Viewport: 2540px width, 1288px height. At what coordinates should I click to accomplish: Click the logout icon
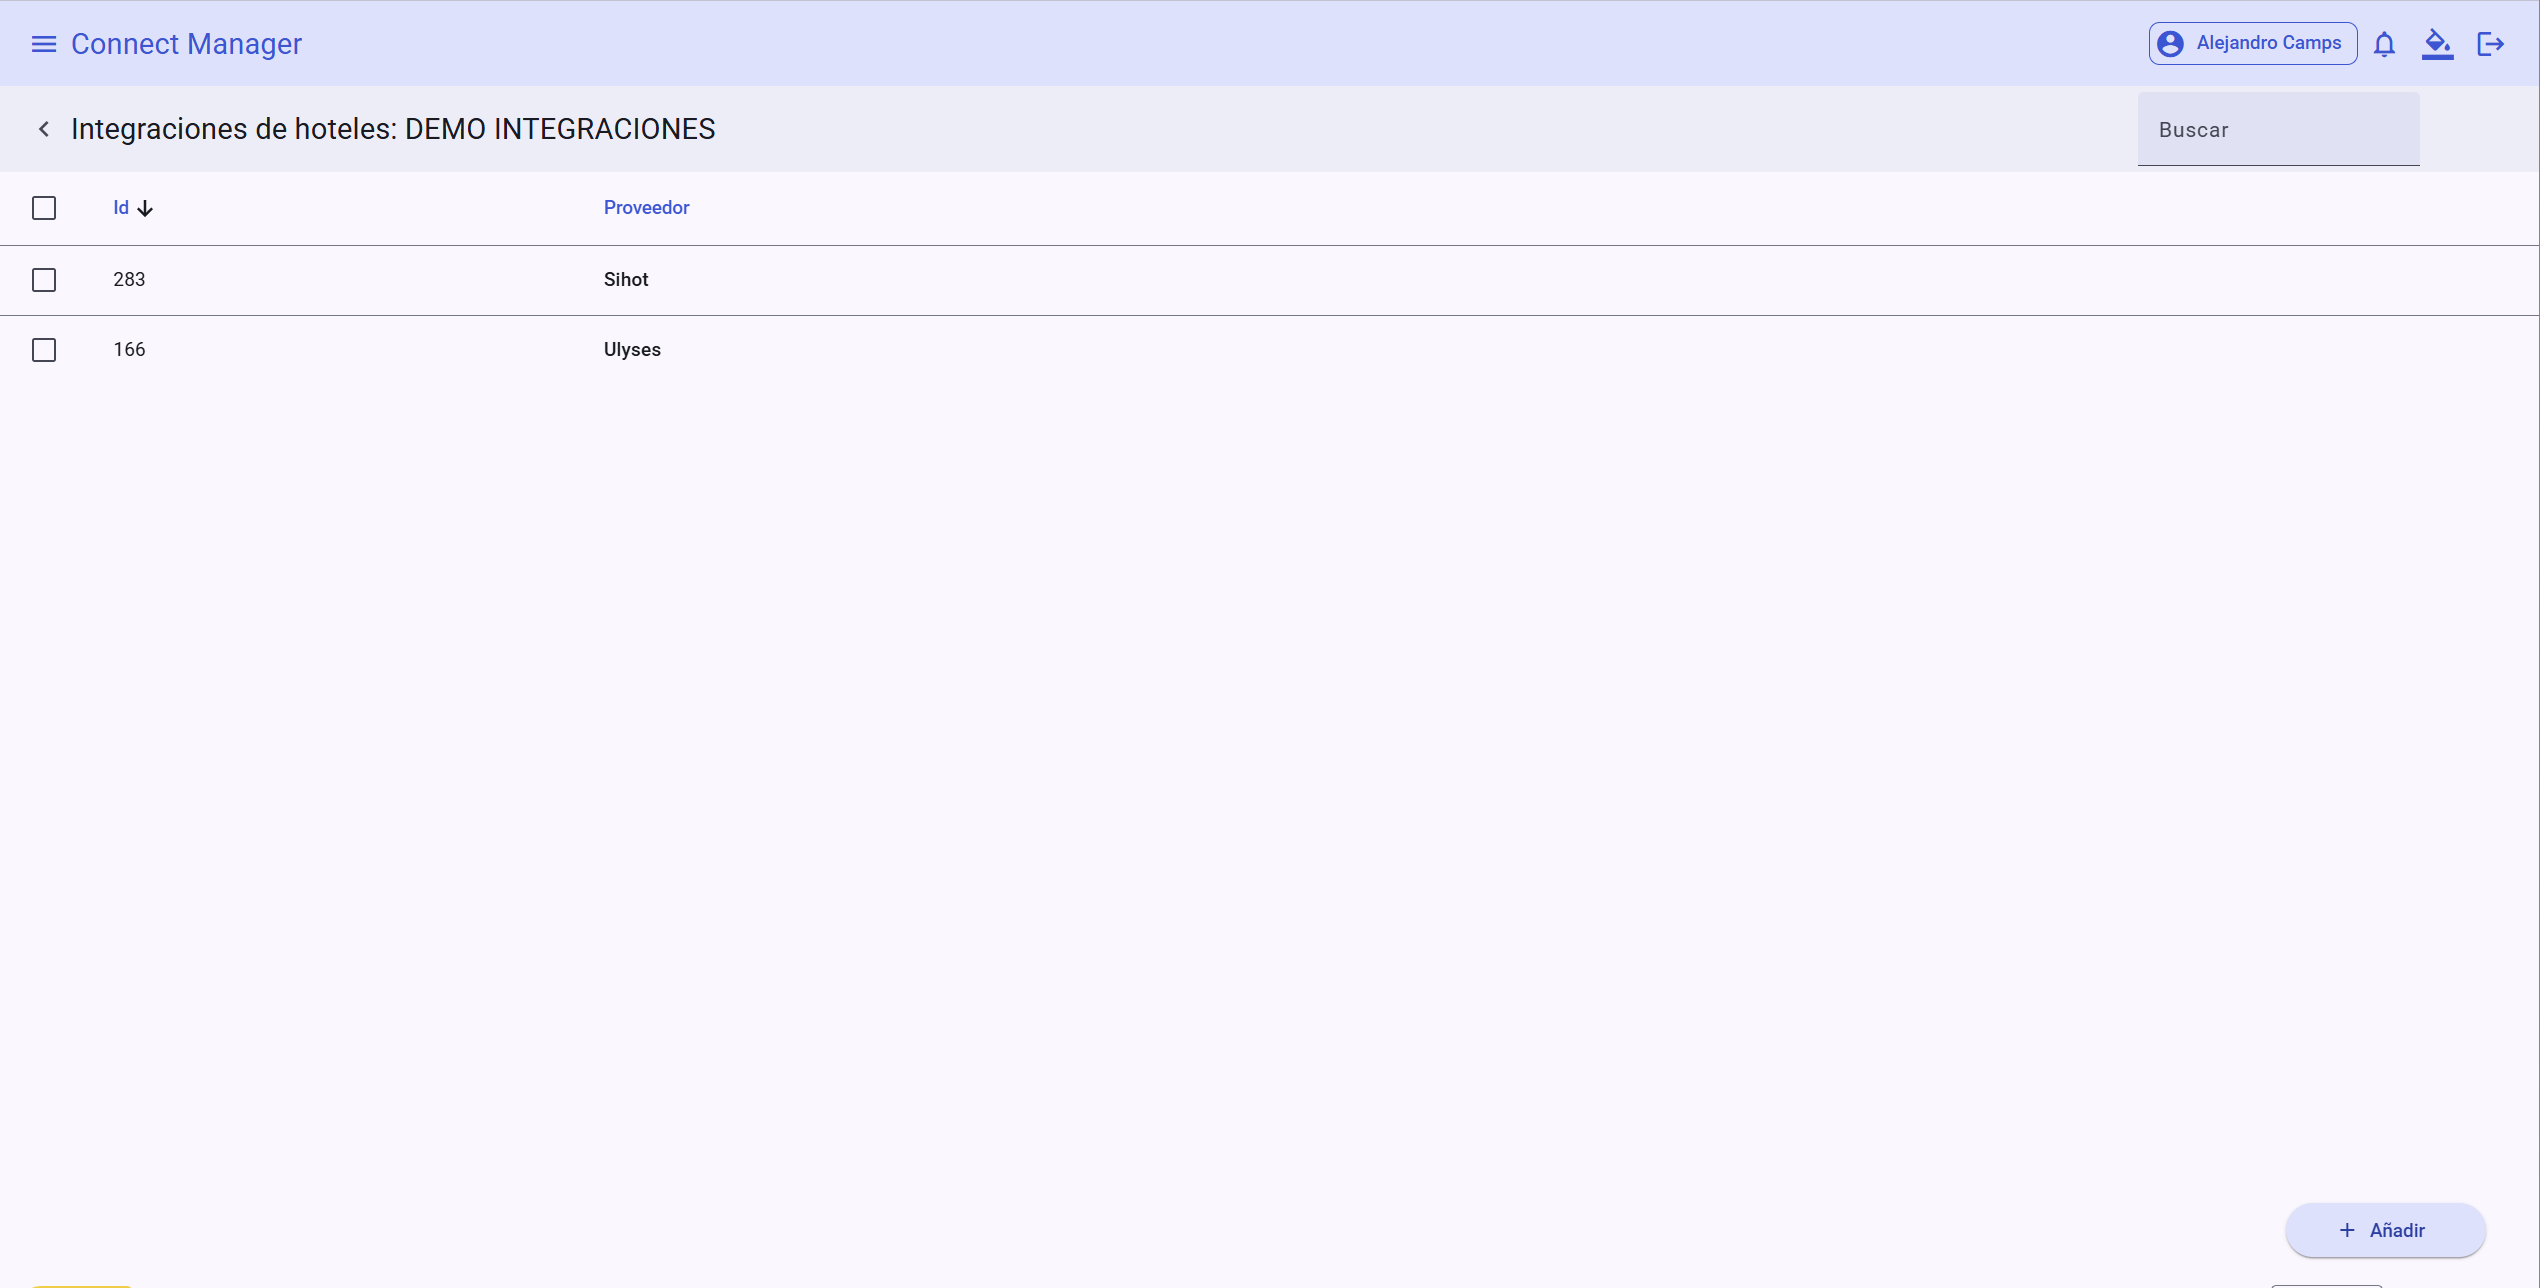[x=2490, y=44]
